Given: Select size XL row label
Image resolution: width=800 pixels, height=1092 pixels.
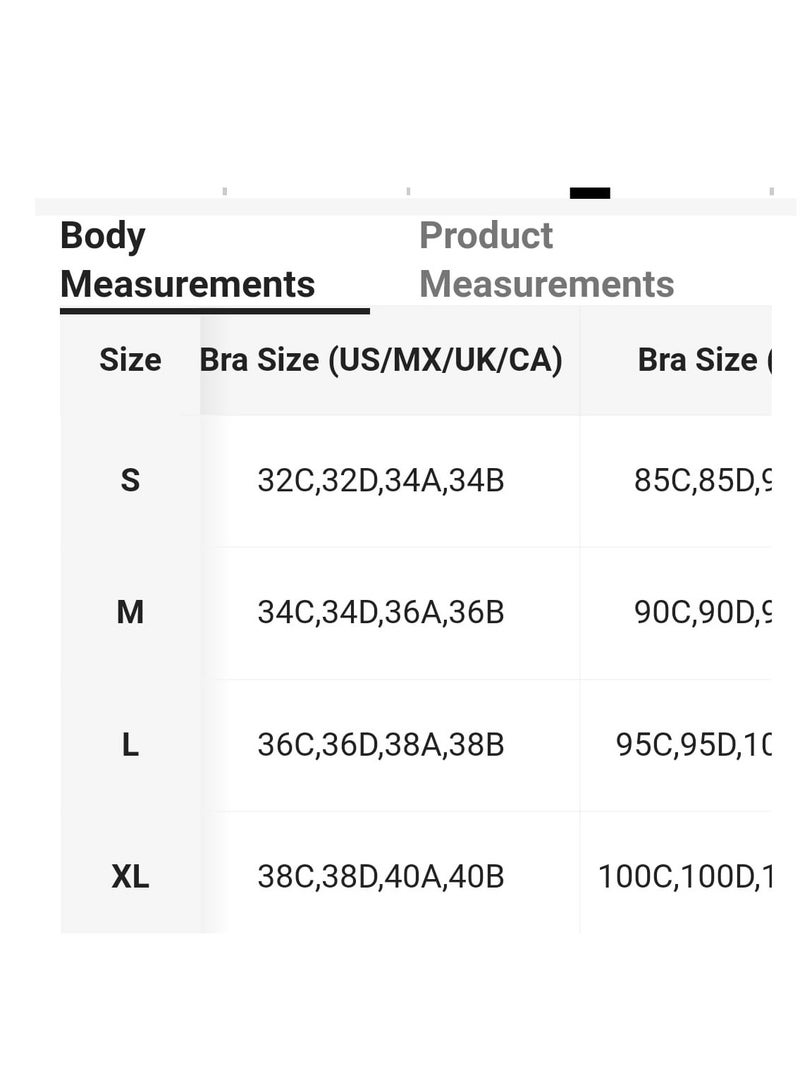Looking at the screenshot, I should pyautogui.click(x=130, y=877).
